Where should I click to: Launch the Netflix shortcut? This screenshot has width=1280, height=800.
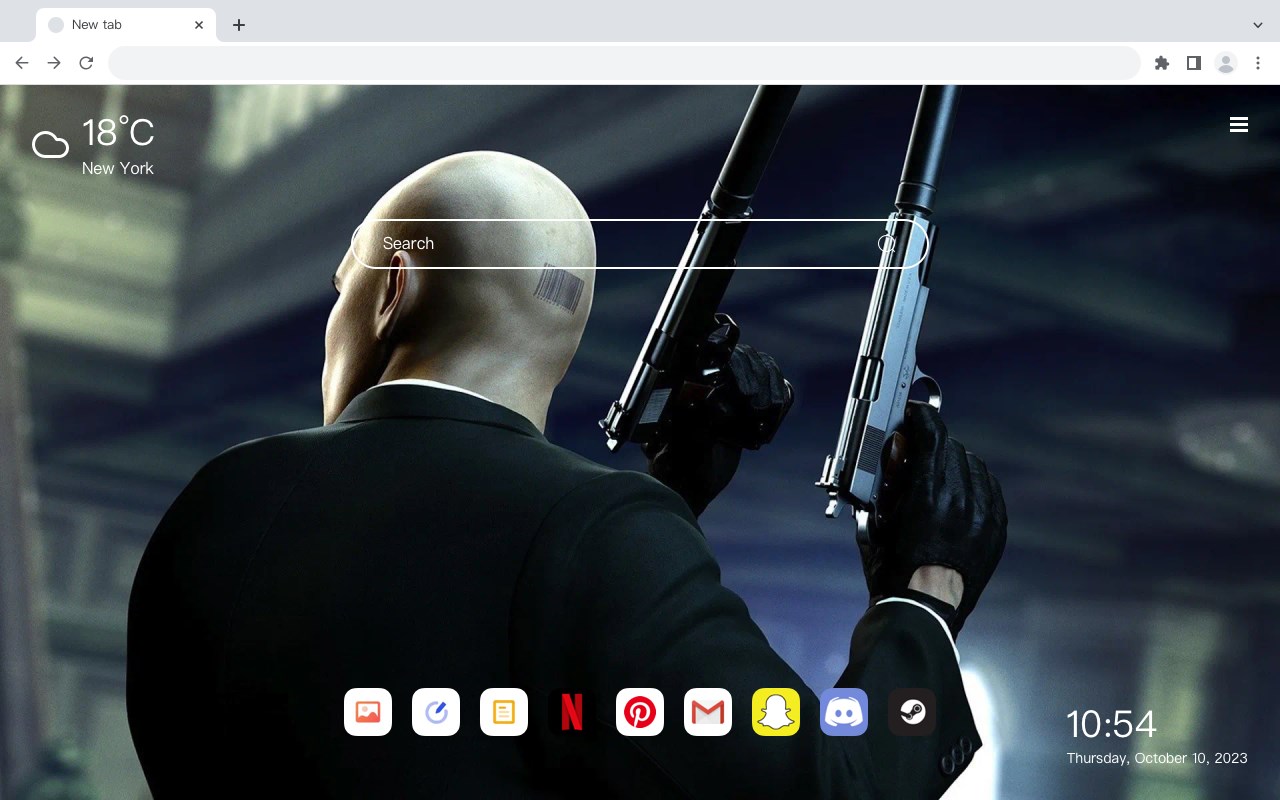point(572,712)
